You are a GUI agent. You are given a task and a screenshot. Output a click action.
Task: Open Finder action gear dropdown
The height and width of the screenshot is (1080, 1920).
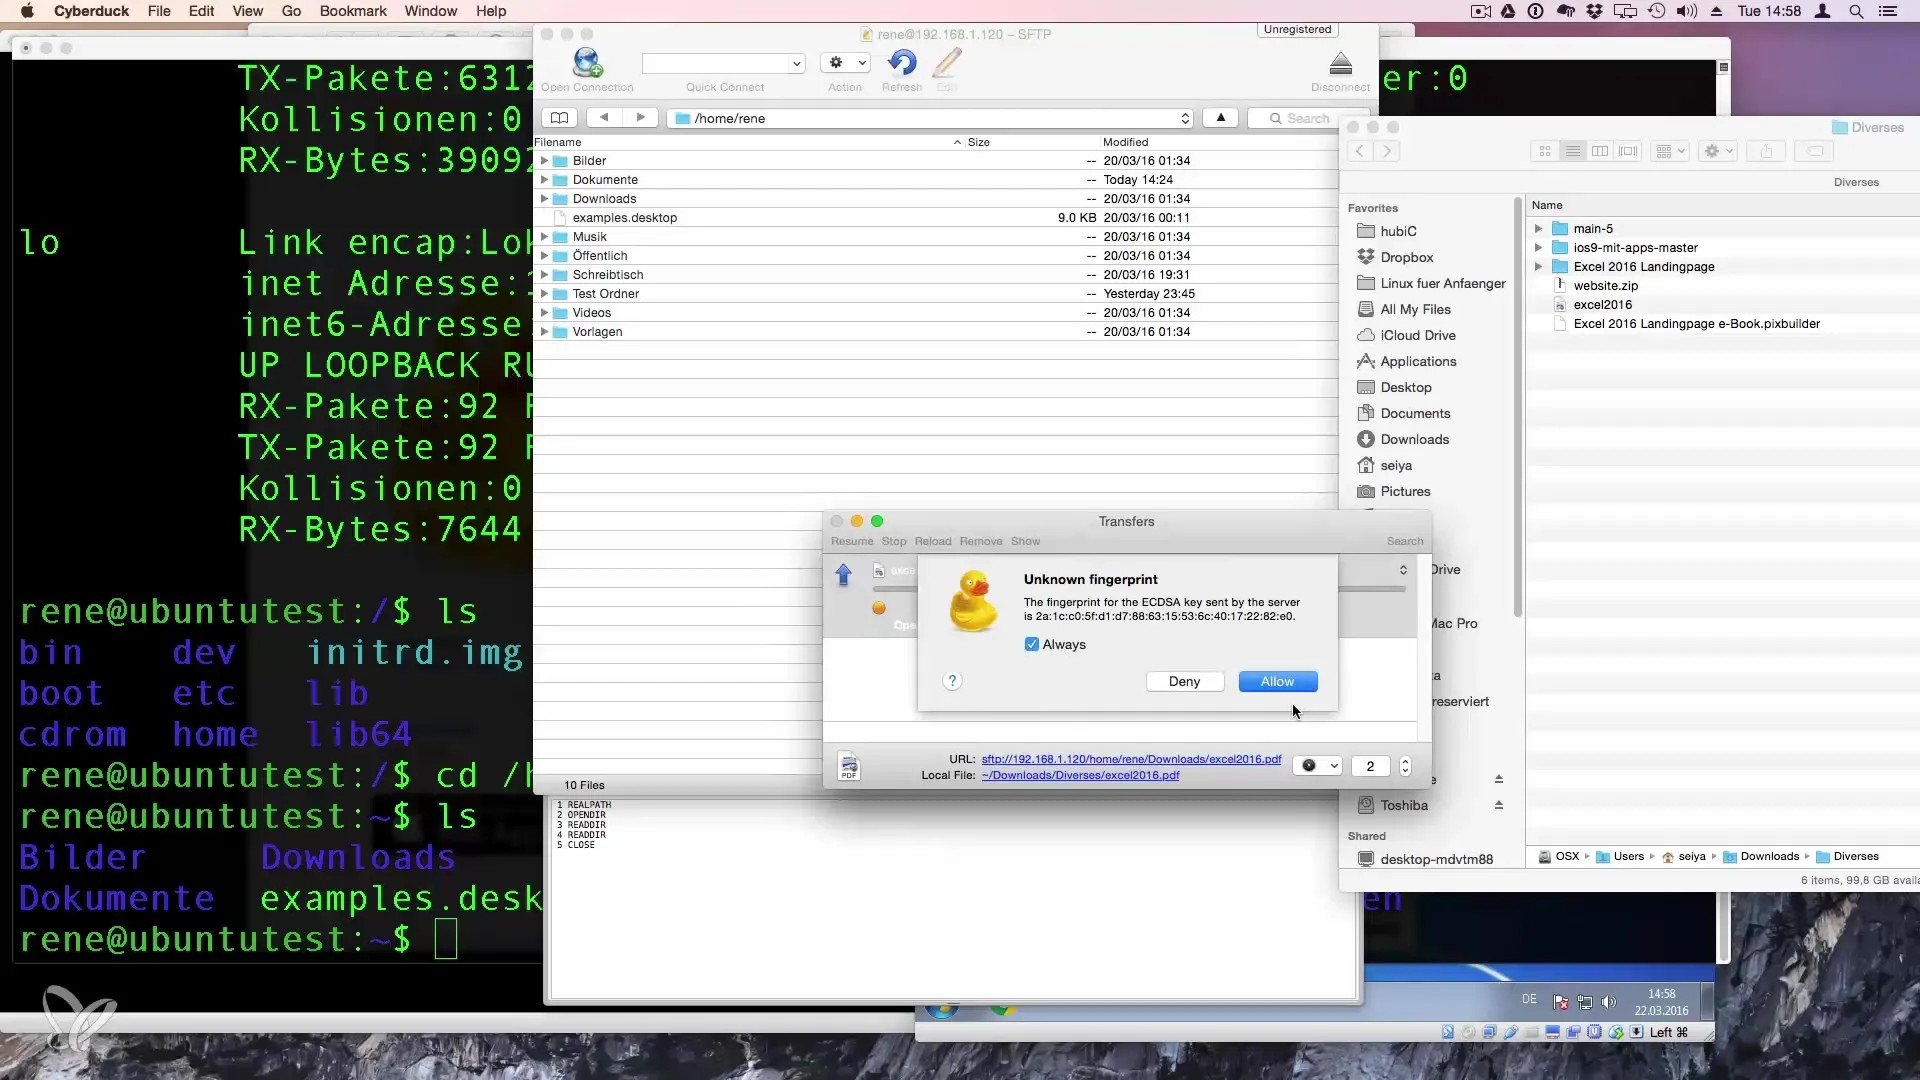[1718, 151]
